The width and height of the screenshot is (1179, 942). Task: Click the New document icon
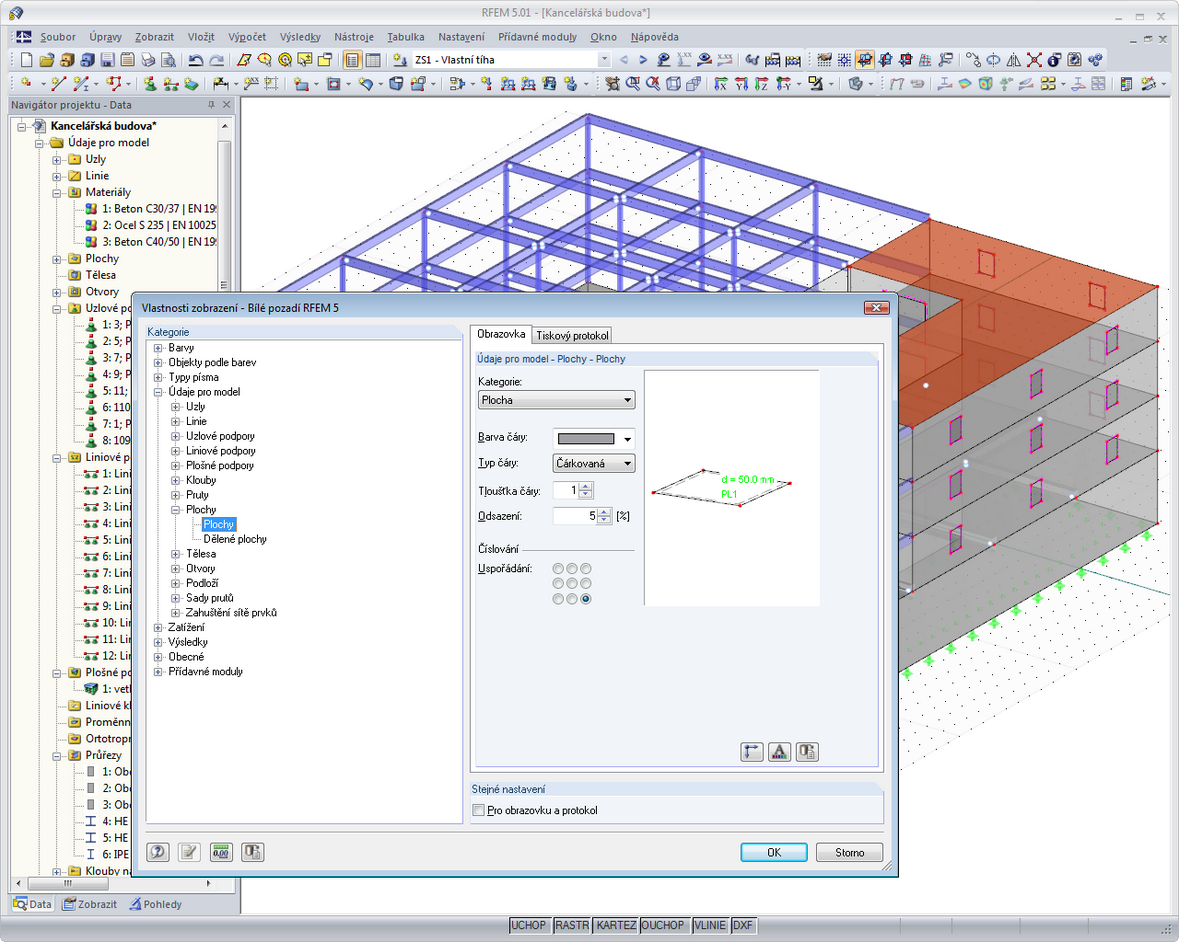26,60
